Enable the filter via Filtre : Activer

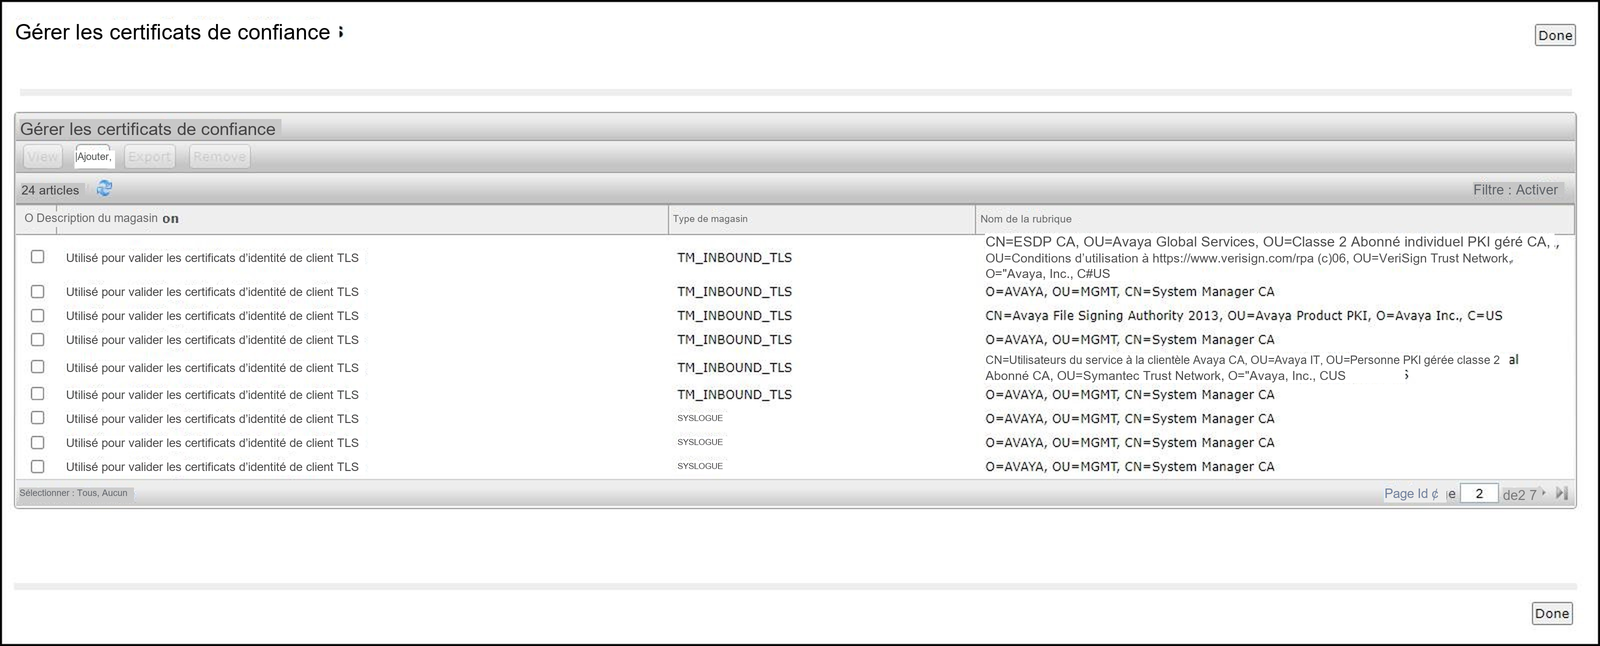click(x=1515, y=189)
